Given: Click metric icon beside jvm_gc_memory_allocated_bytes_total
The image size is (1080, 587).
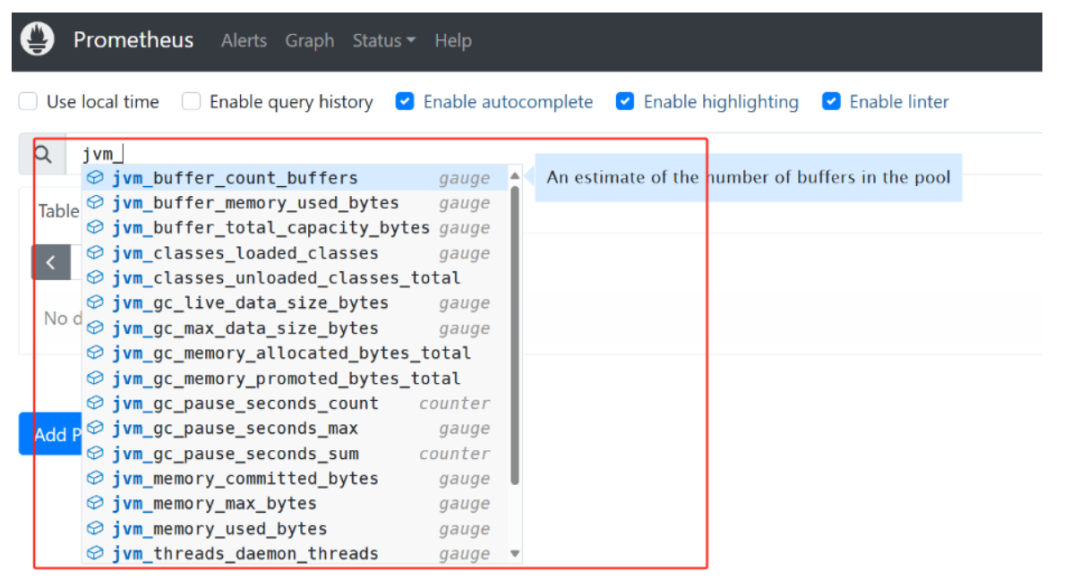Looking at the screenshot, I should (x=95, y=353).
